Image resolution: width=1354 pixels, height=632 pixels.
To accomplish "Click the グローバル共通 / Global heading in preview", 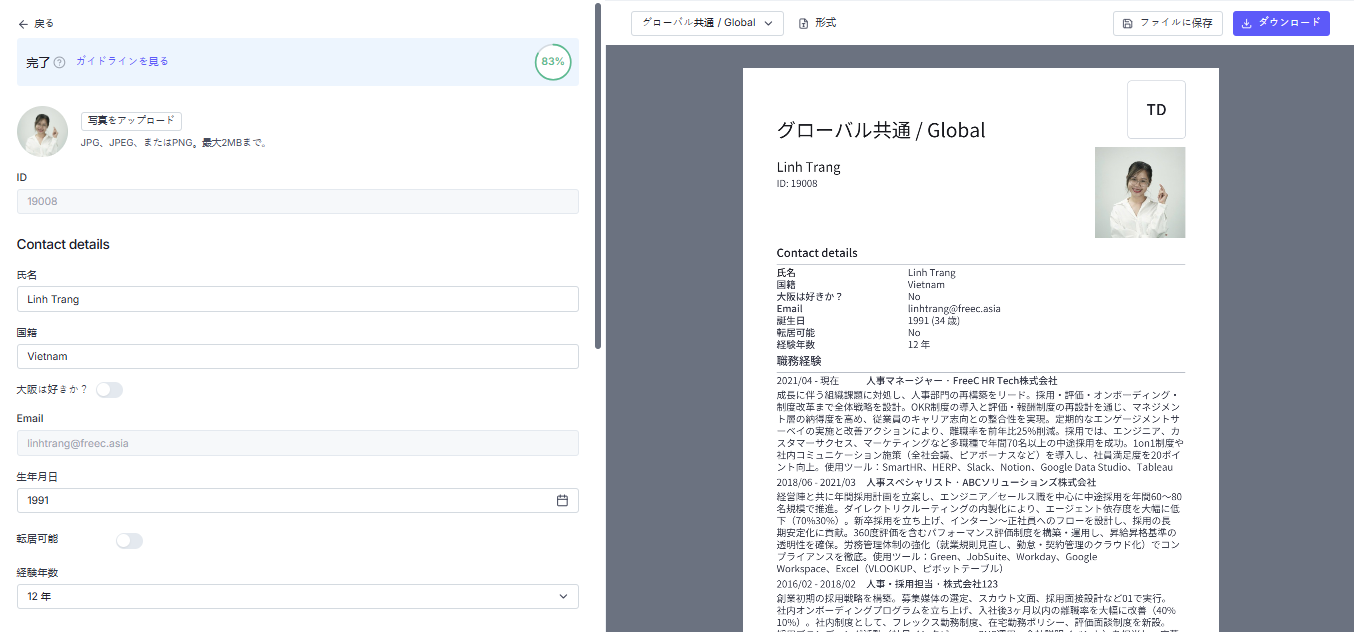I will point(881,130).
